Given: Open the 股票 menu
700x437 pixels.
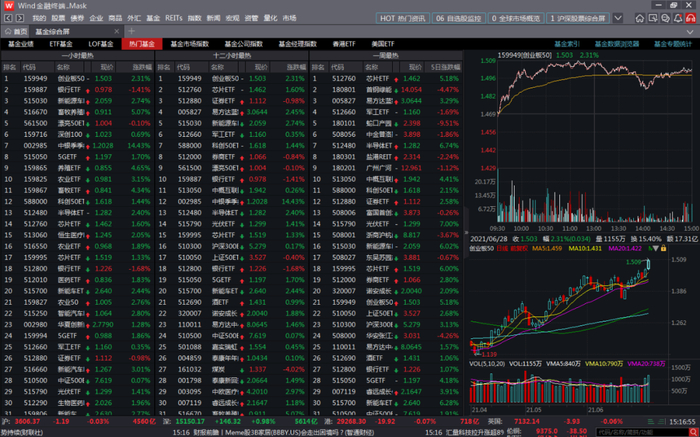Looking at the screenshot, I should tap(58, 18).
